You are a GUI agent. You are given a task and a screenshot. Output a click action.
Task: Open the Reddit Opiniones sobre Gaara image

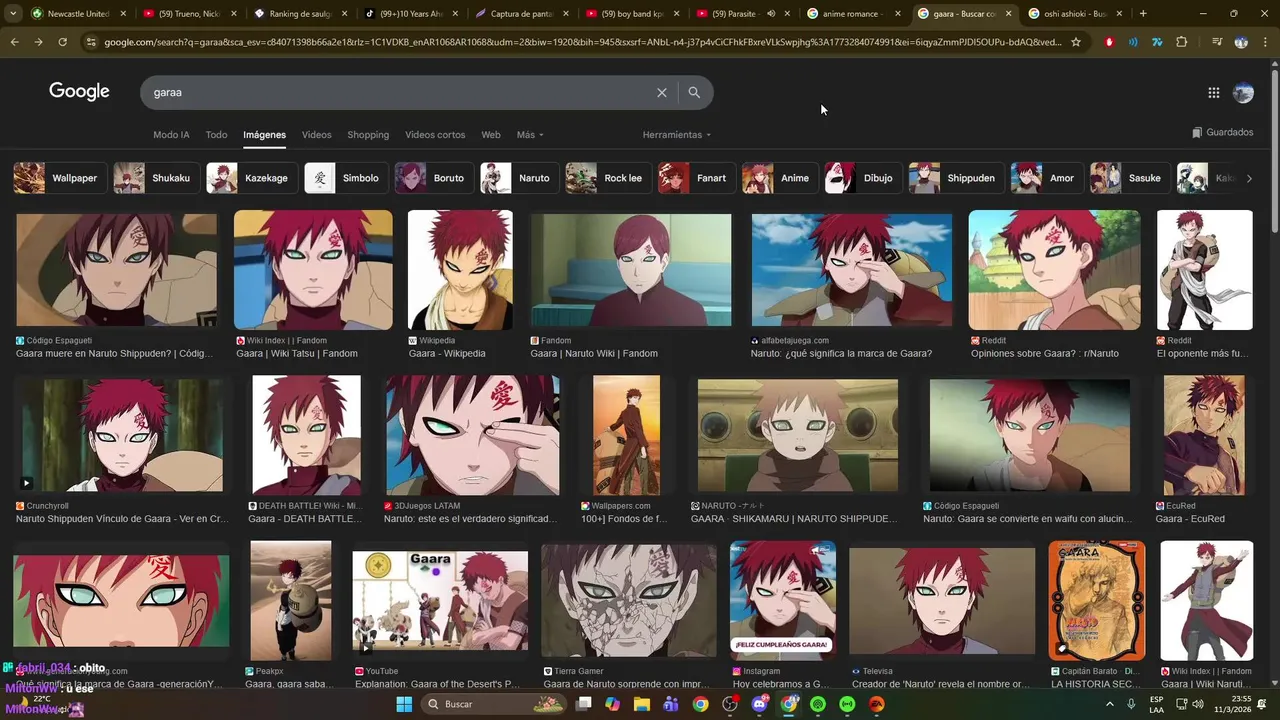pyautogui.click(x=1054, y=270)
